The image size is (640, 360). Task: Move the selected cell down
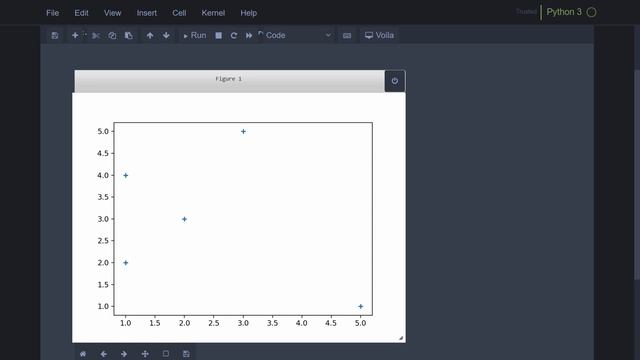pos(166,36)
